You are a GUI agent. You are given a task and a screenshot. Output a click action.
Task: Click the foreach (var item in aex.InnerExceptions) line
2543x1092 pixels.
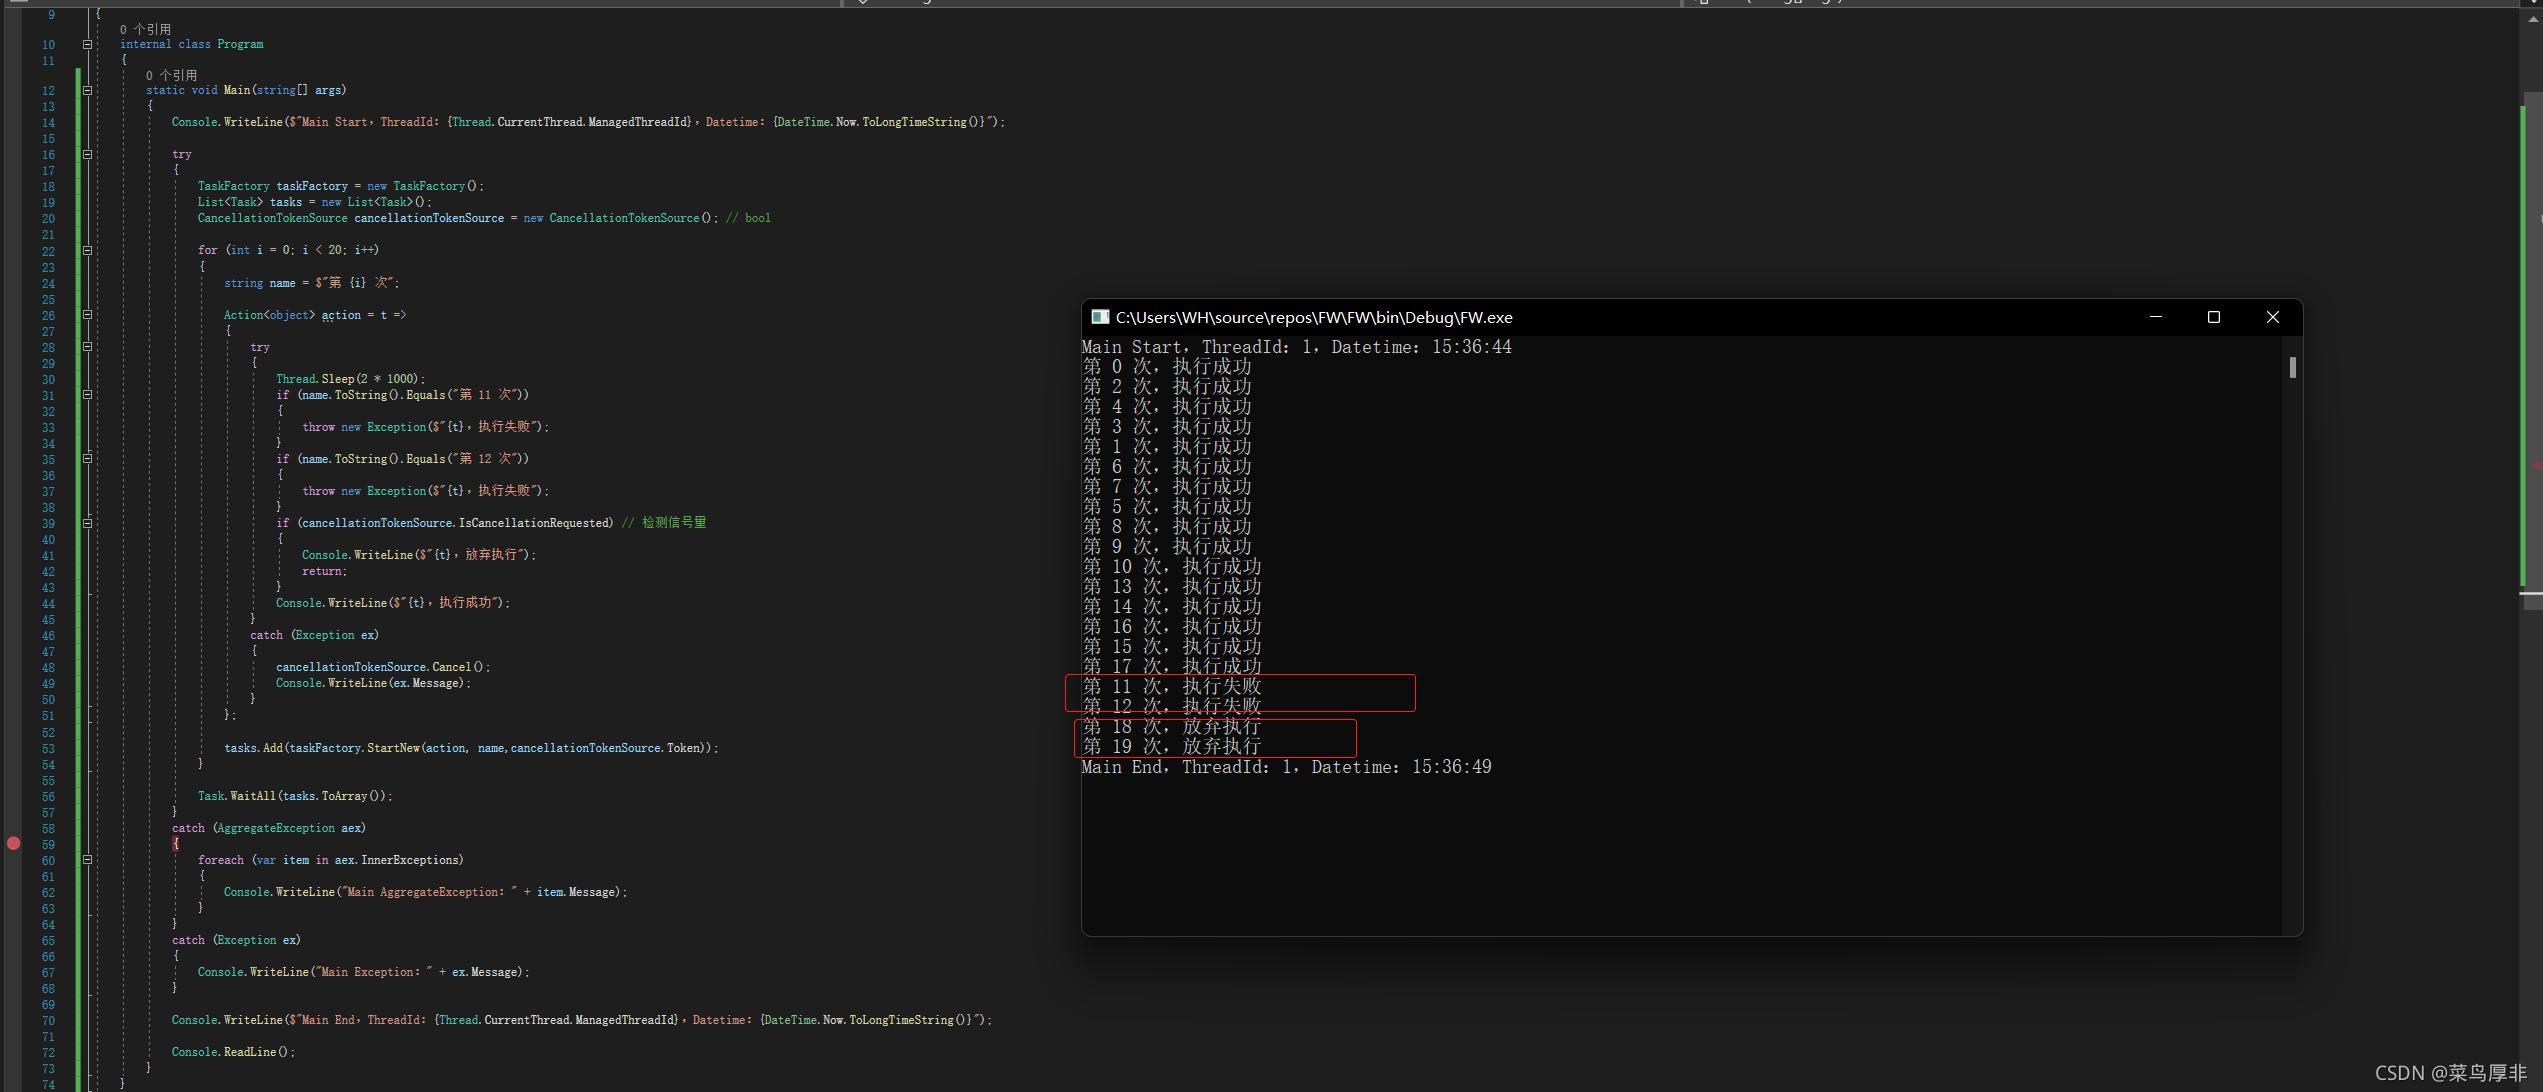tap(331, 860)
